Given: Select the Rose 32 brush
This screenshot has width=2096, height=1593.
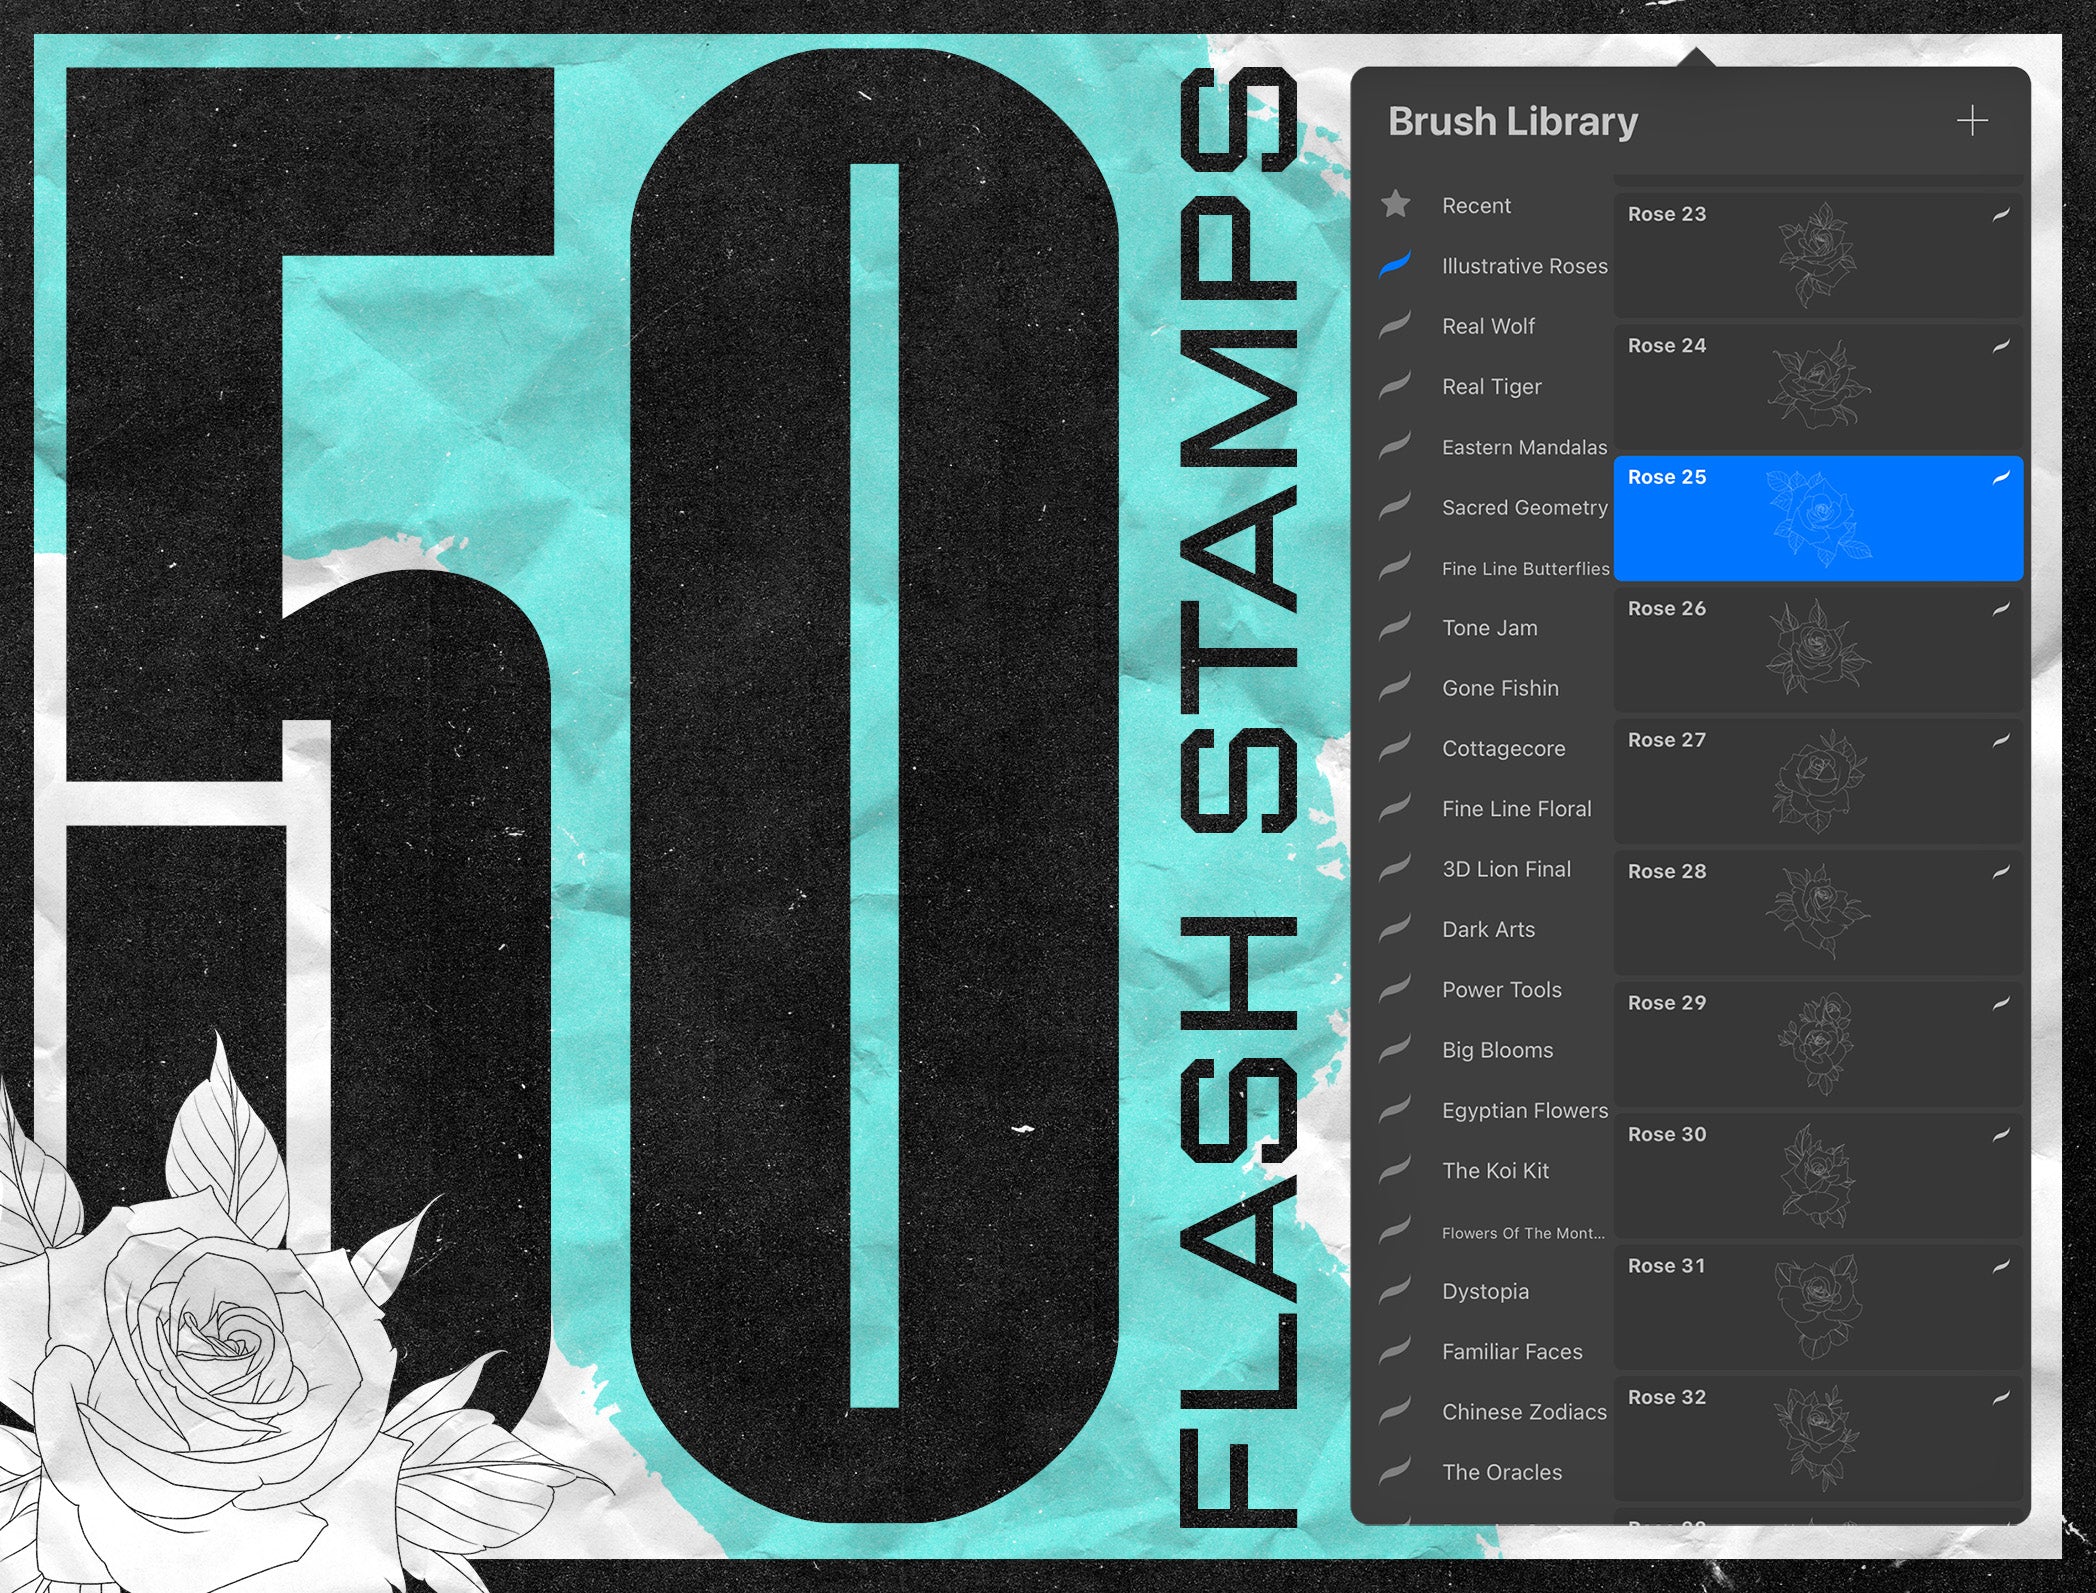Looking at the screenshot, I should 1818,1437.
